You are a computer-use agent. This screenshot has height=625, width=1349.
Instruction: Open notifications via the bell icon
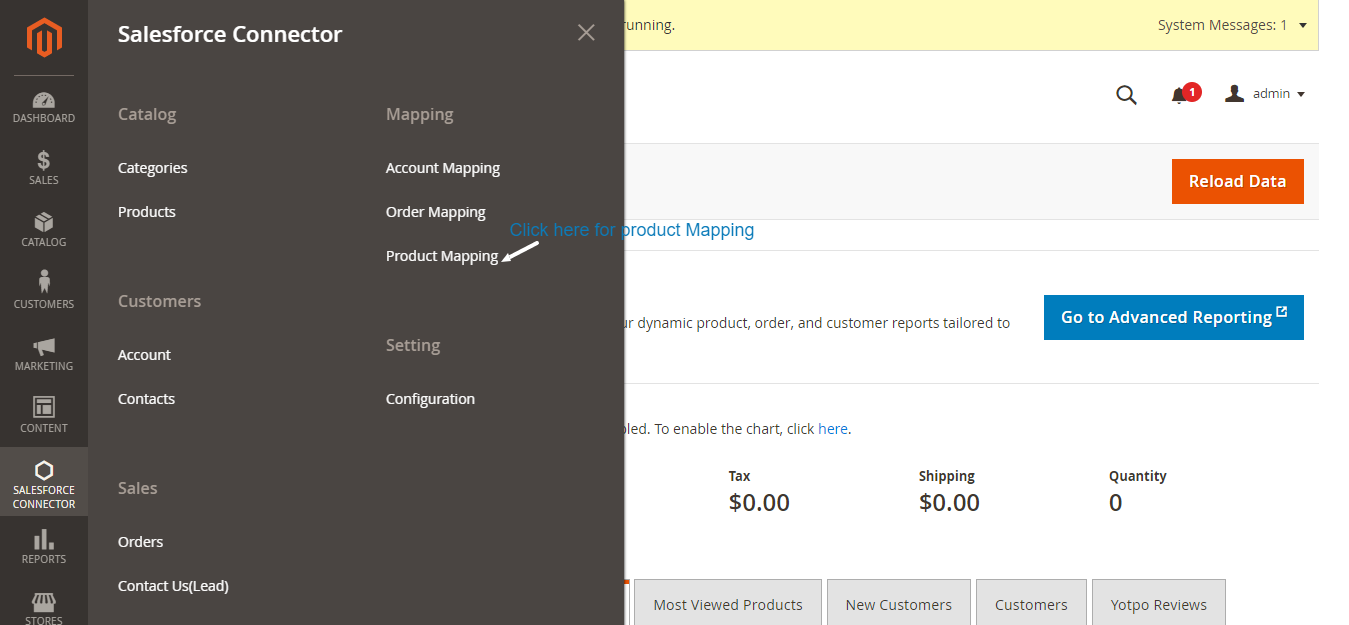pyautogui.click(x=1182, y=94)
